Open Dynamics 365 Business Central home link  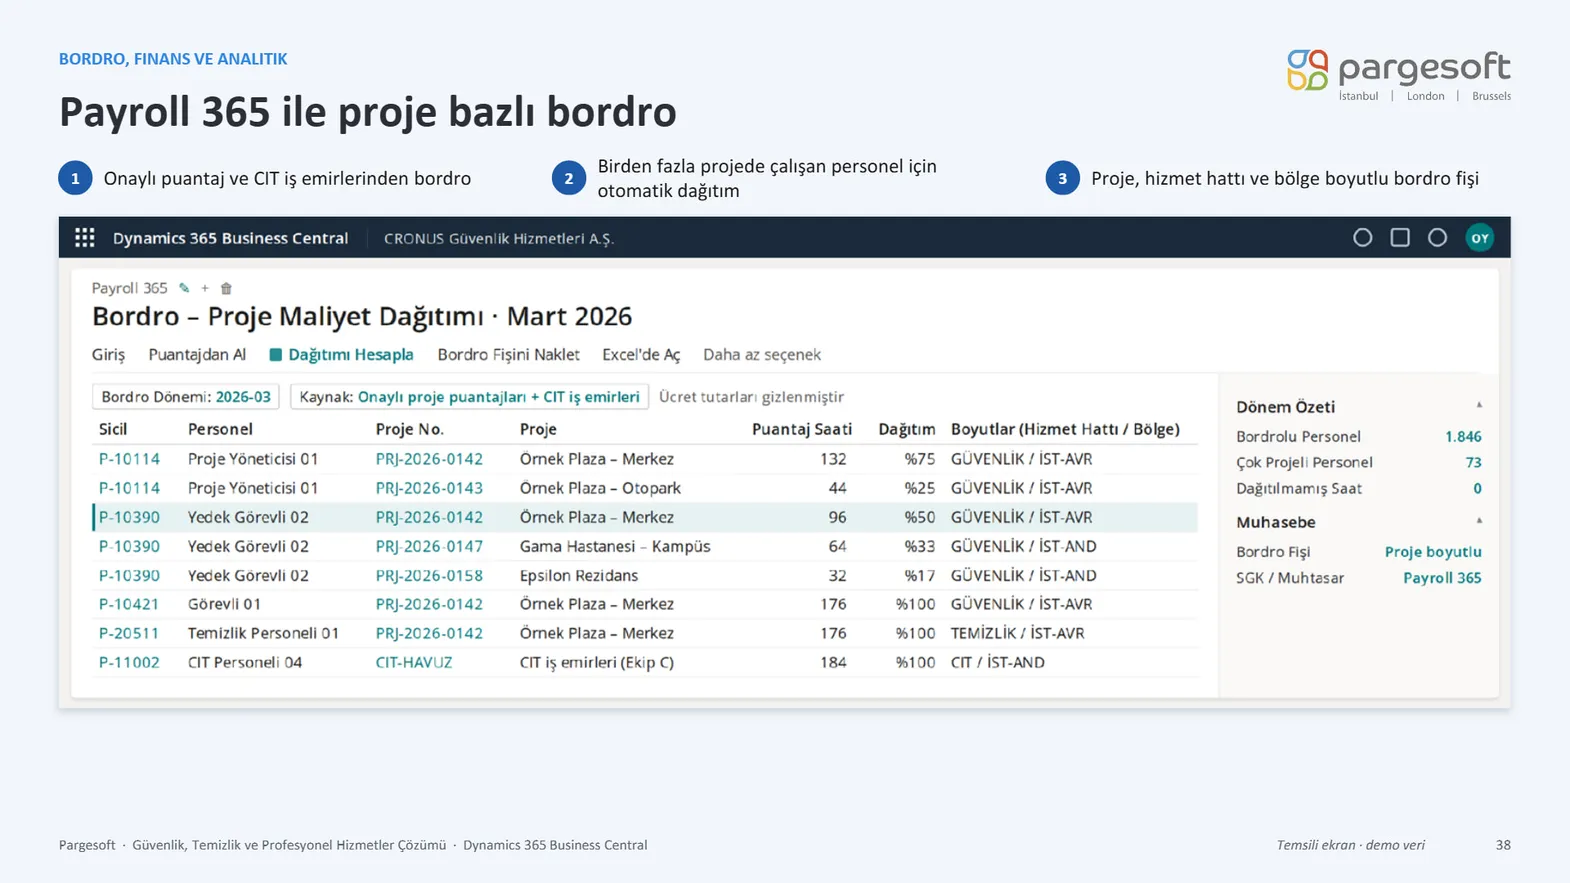pyautogui.click(x=230, y=238)
